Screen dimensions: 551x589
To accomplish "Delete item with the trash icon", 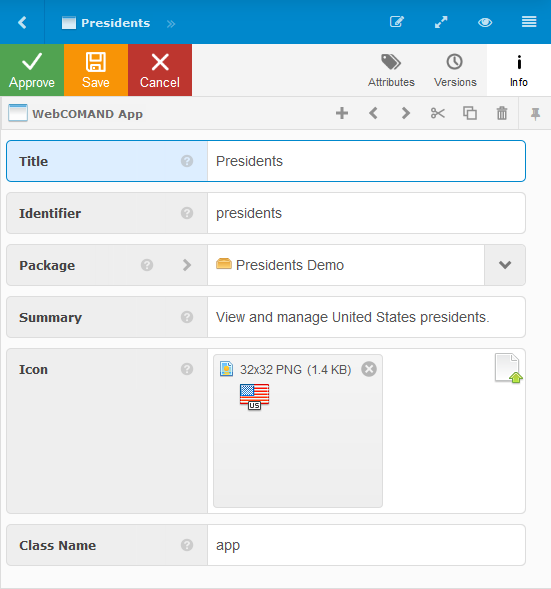I will click(x=502, y=113).
